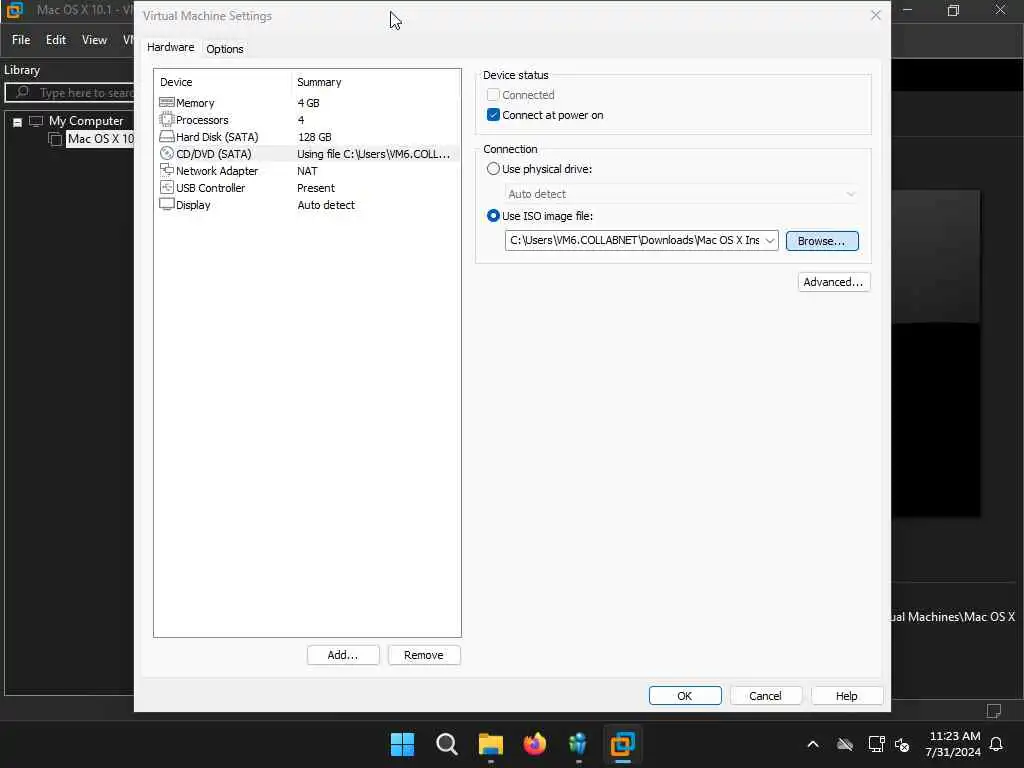
Task: Open the Edit menu in VMware
Action: (56, 40)
